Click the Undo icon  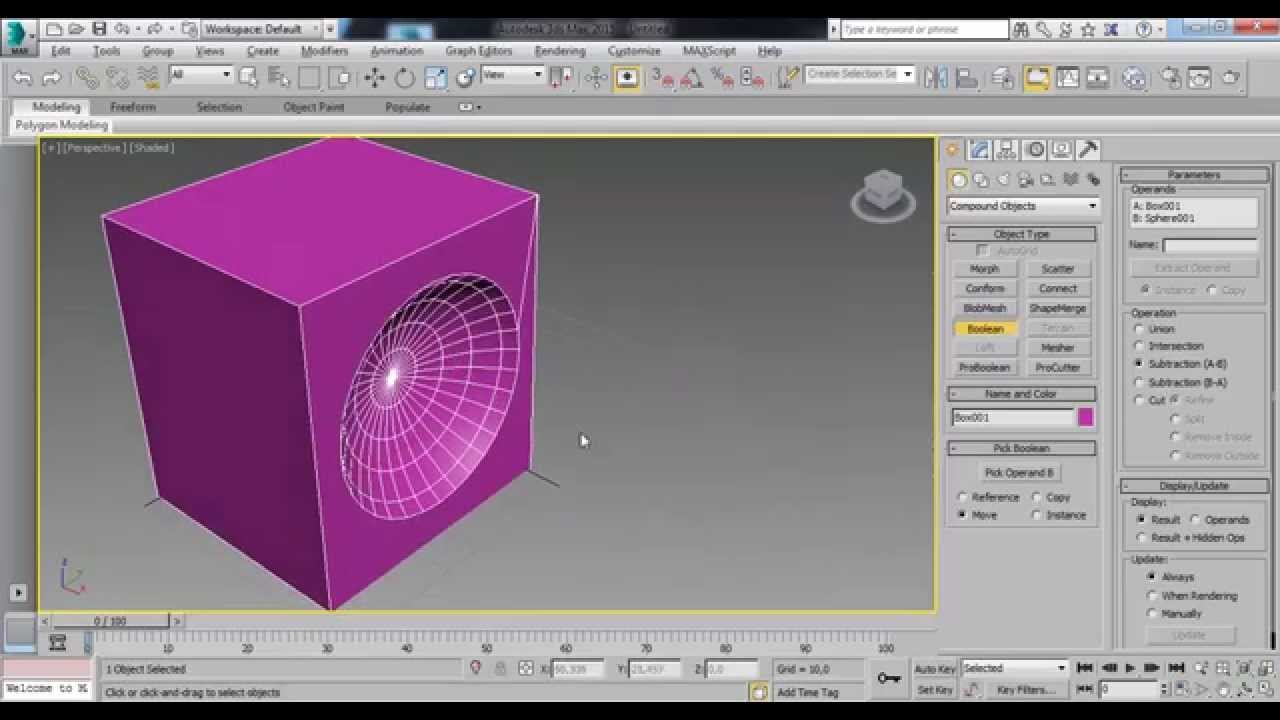(x=21, y=78)
